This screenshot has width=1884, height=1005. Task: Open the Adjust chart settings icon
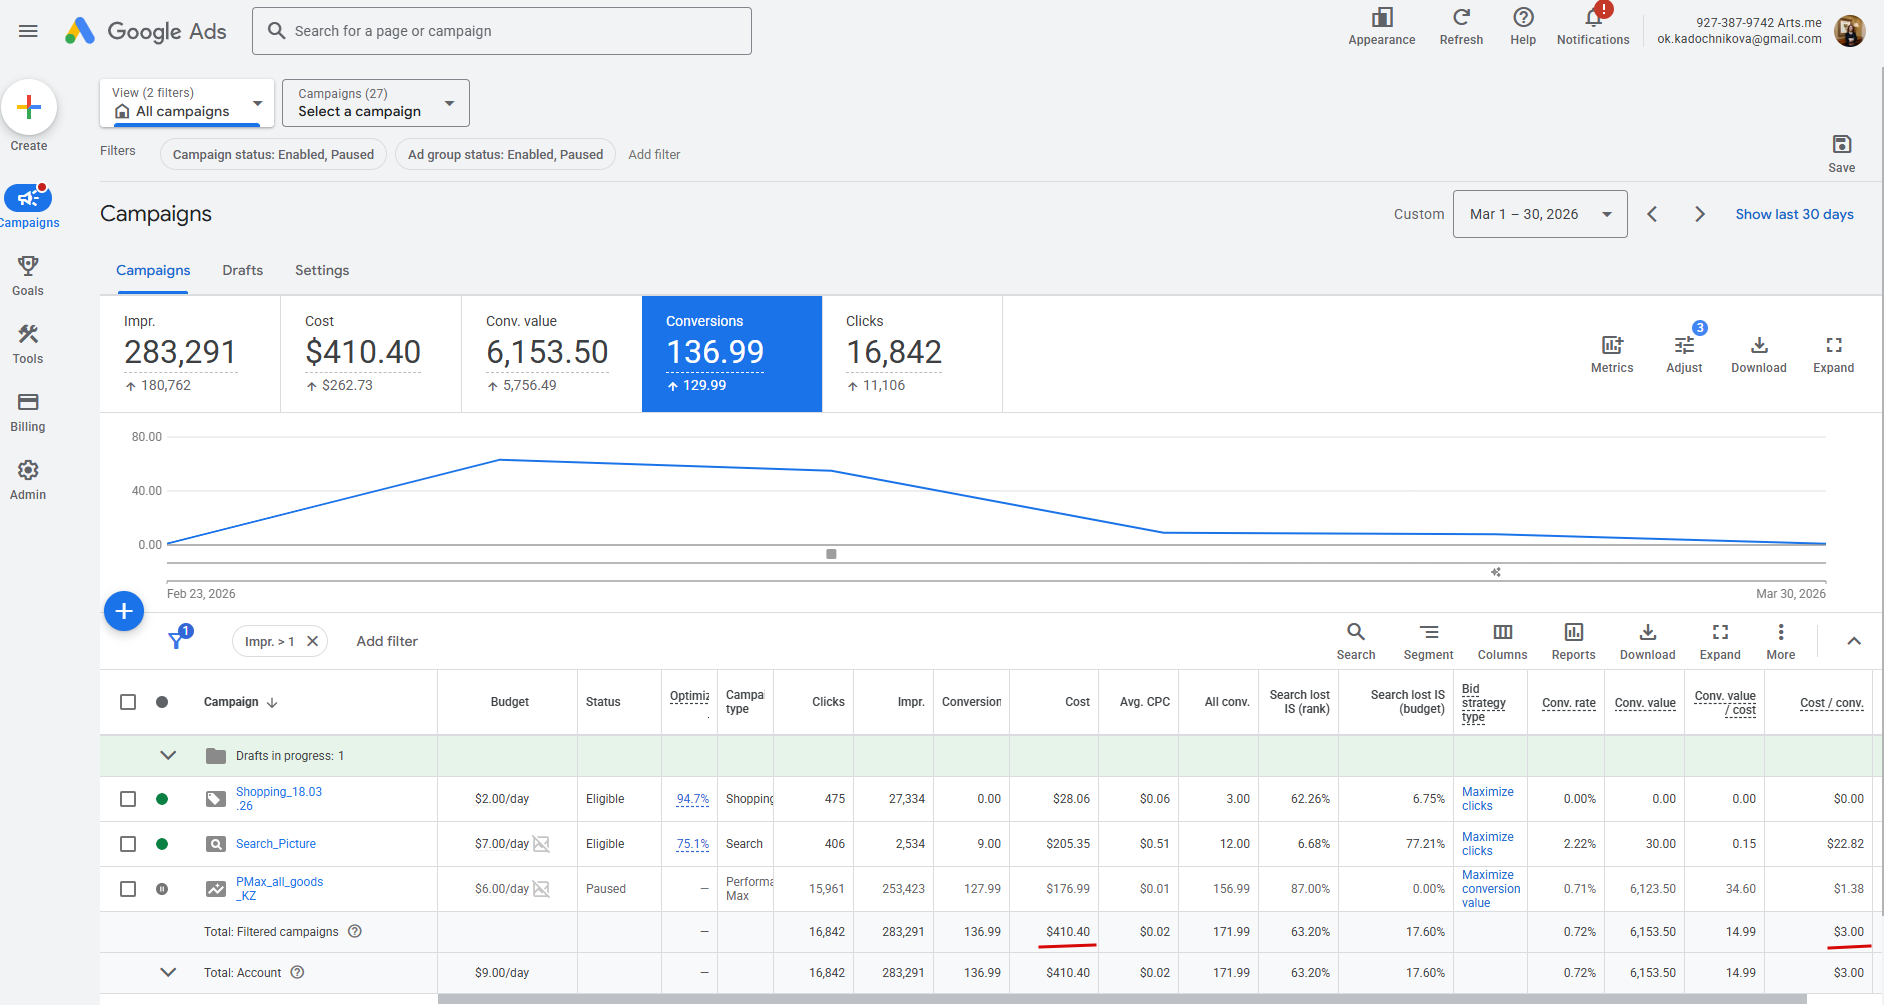(1684, 345)
